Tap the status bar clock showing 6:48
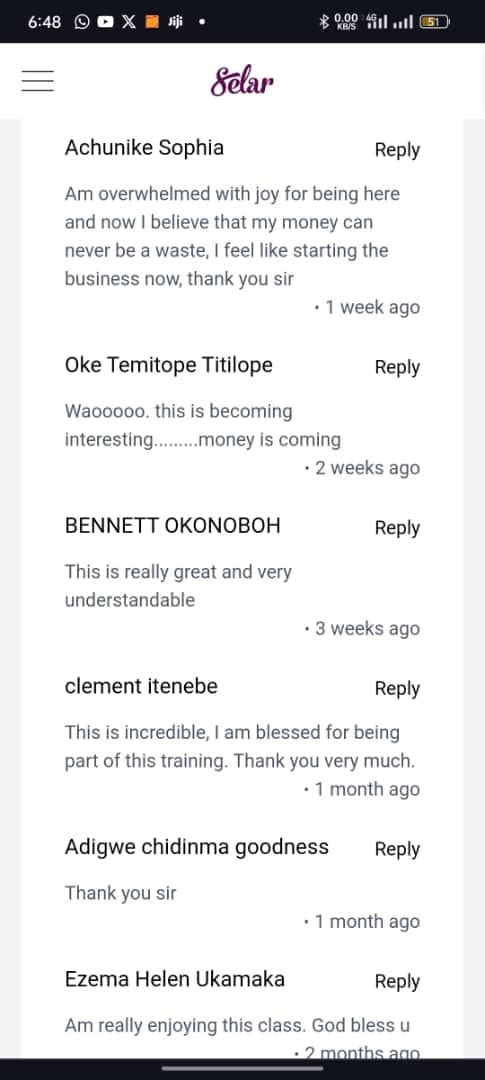485x1080 pixels. coord(44,22)
